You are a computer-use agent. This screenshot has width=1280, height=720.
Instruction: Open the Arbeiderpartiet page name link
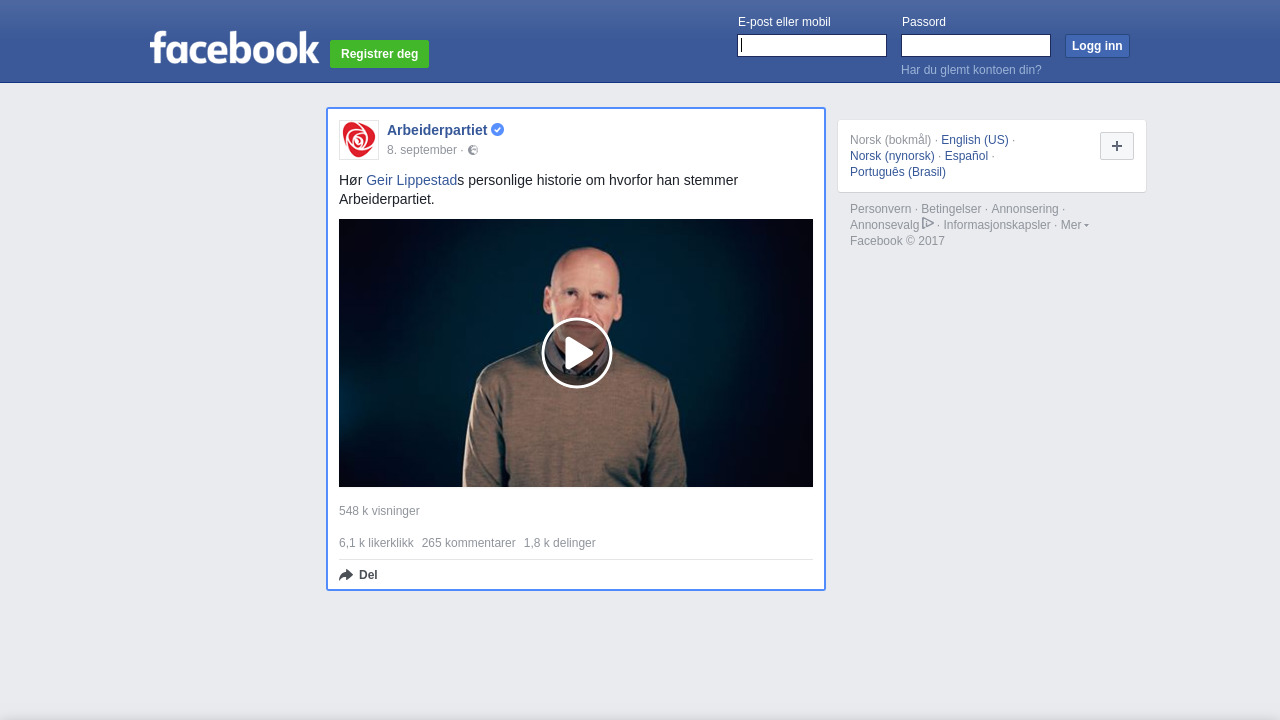(437, 130)
